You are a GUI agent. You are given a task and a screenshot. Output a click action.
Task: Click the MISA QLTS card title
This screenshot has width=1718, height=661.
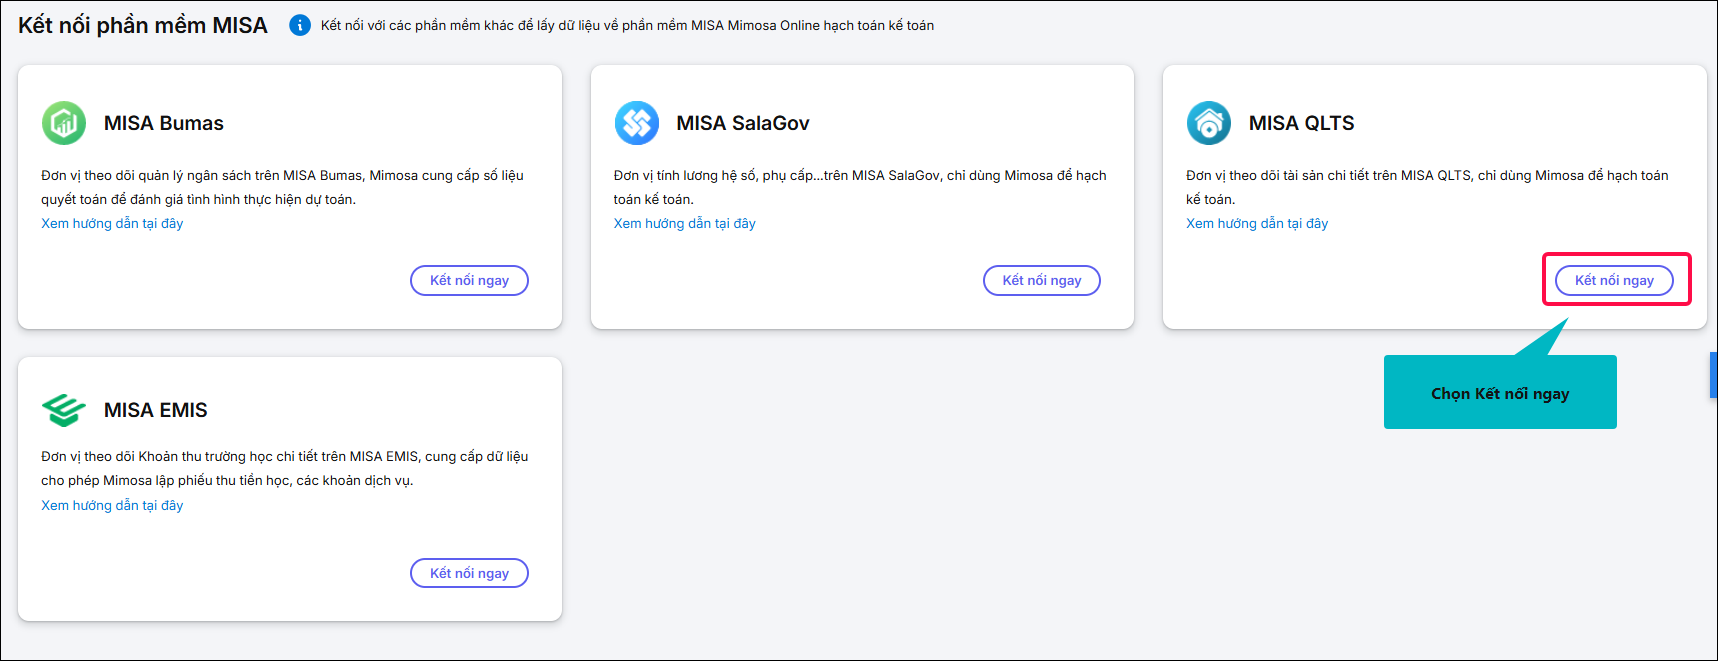pyautogui.click(x=1301, y=123)
